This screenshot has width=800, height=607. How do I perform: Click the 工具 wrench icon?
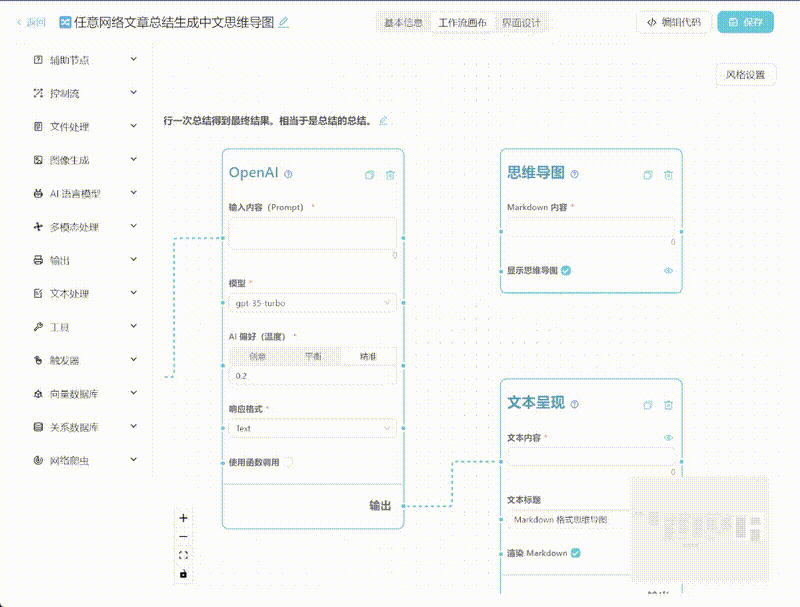pyautogui.click(x=38, y=326)
